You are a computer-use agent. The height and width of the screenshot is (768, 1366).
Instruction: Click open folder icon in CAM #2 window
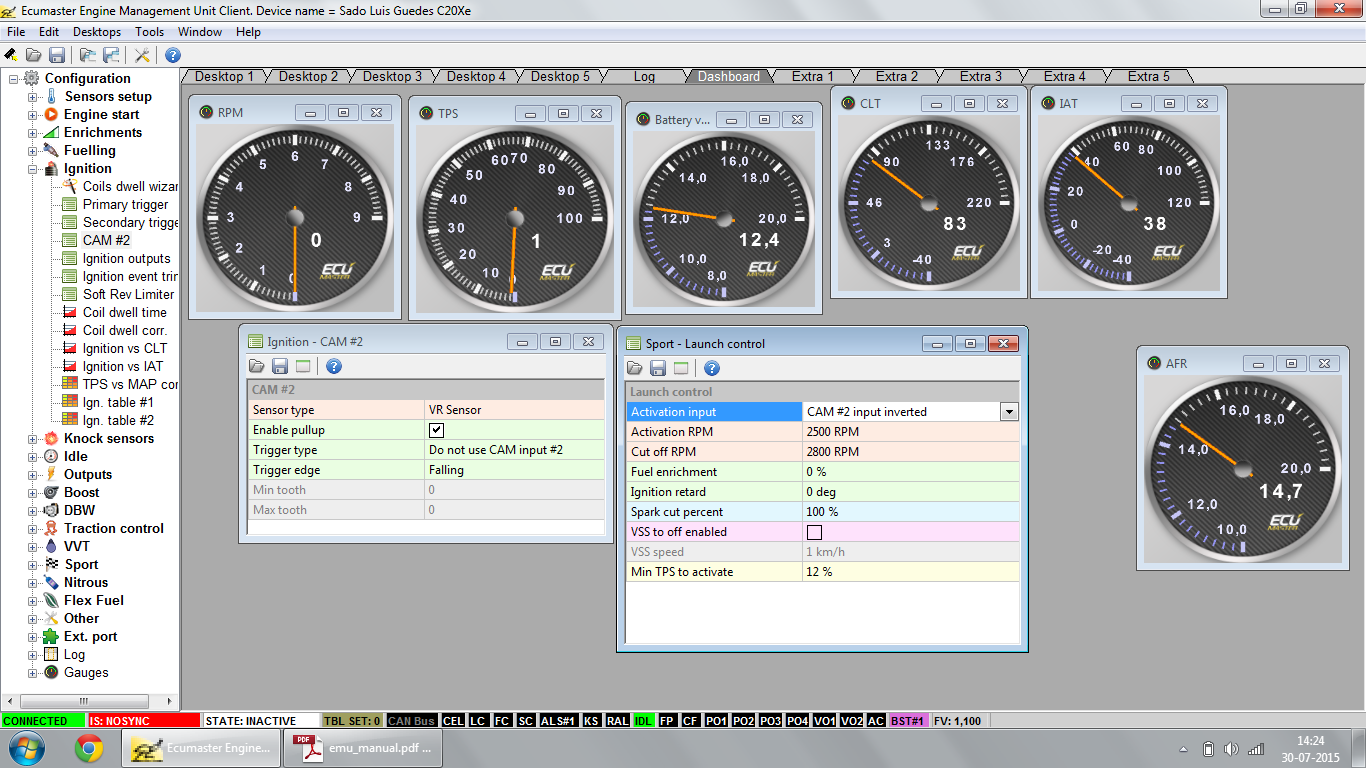257,366
